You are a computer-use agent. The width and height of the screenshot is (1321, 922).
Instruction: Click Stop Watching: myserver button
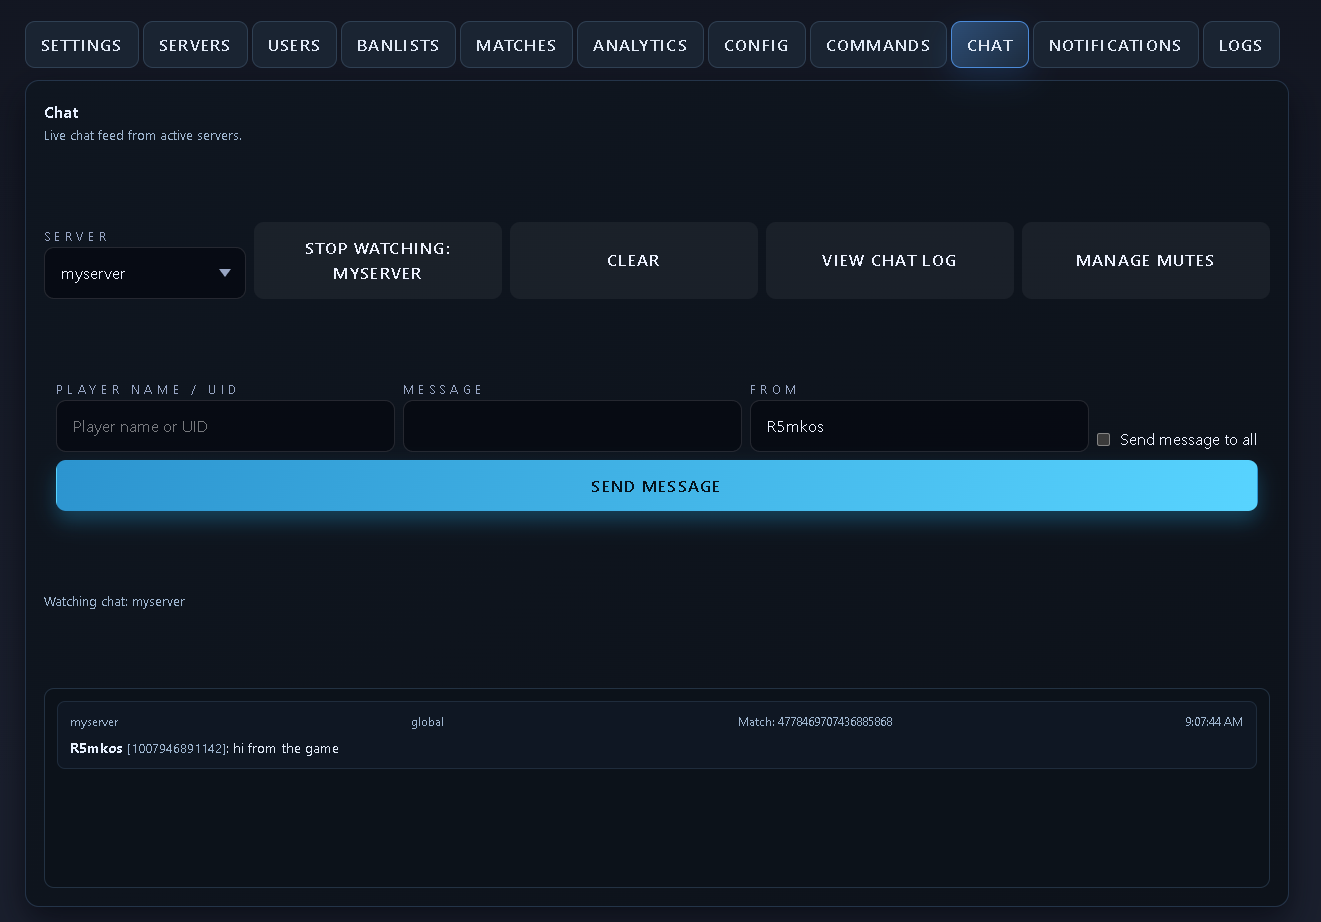coord(378,261)
